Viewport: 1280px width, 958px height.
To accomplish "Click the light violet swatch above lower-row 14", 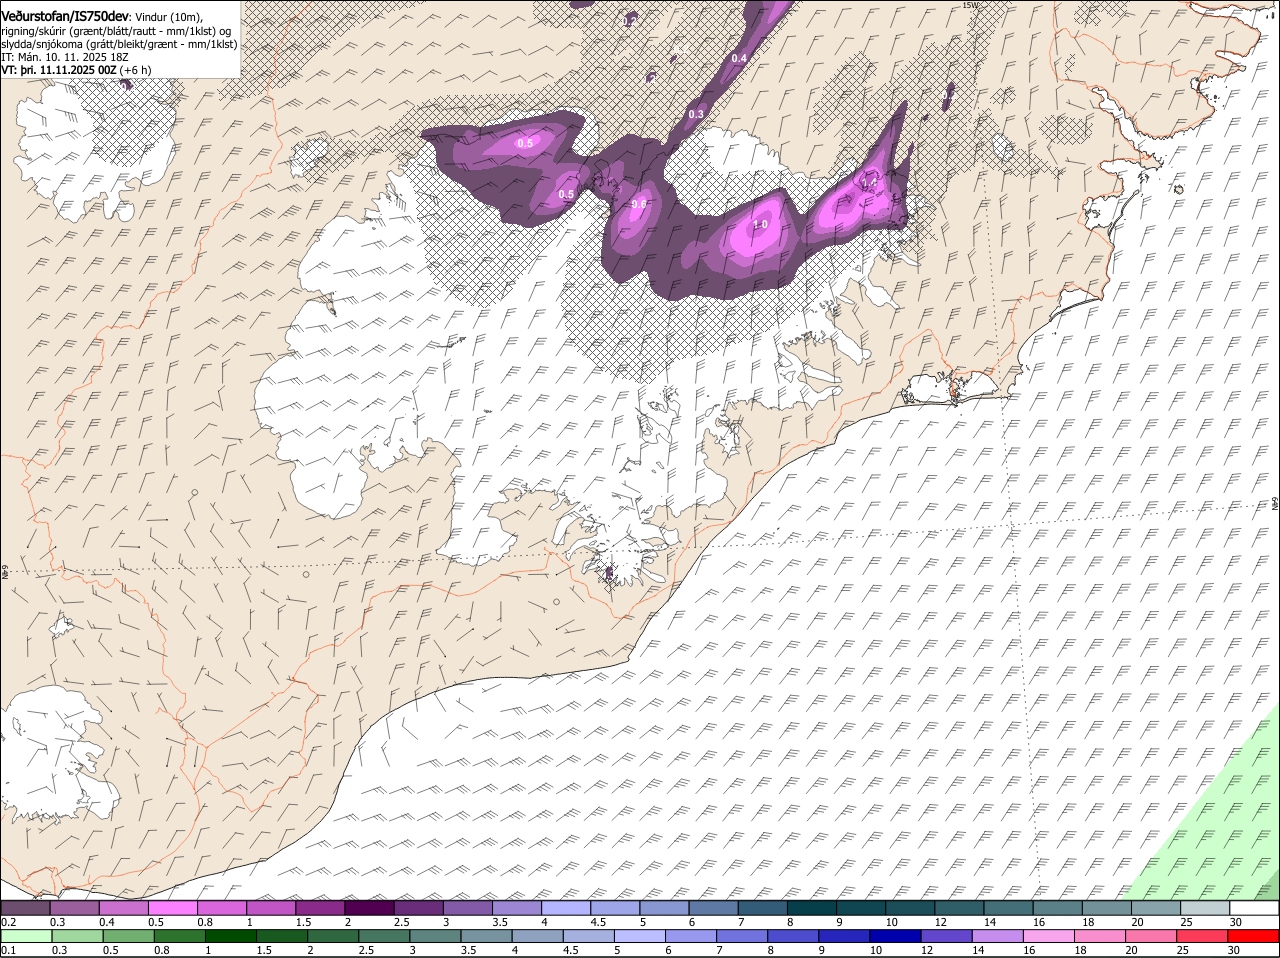I will click(x=996, y=936).
